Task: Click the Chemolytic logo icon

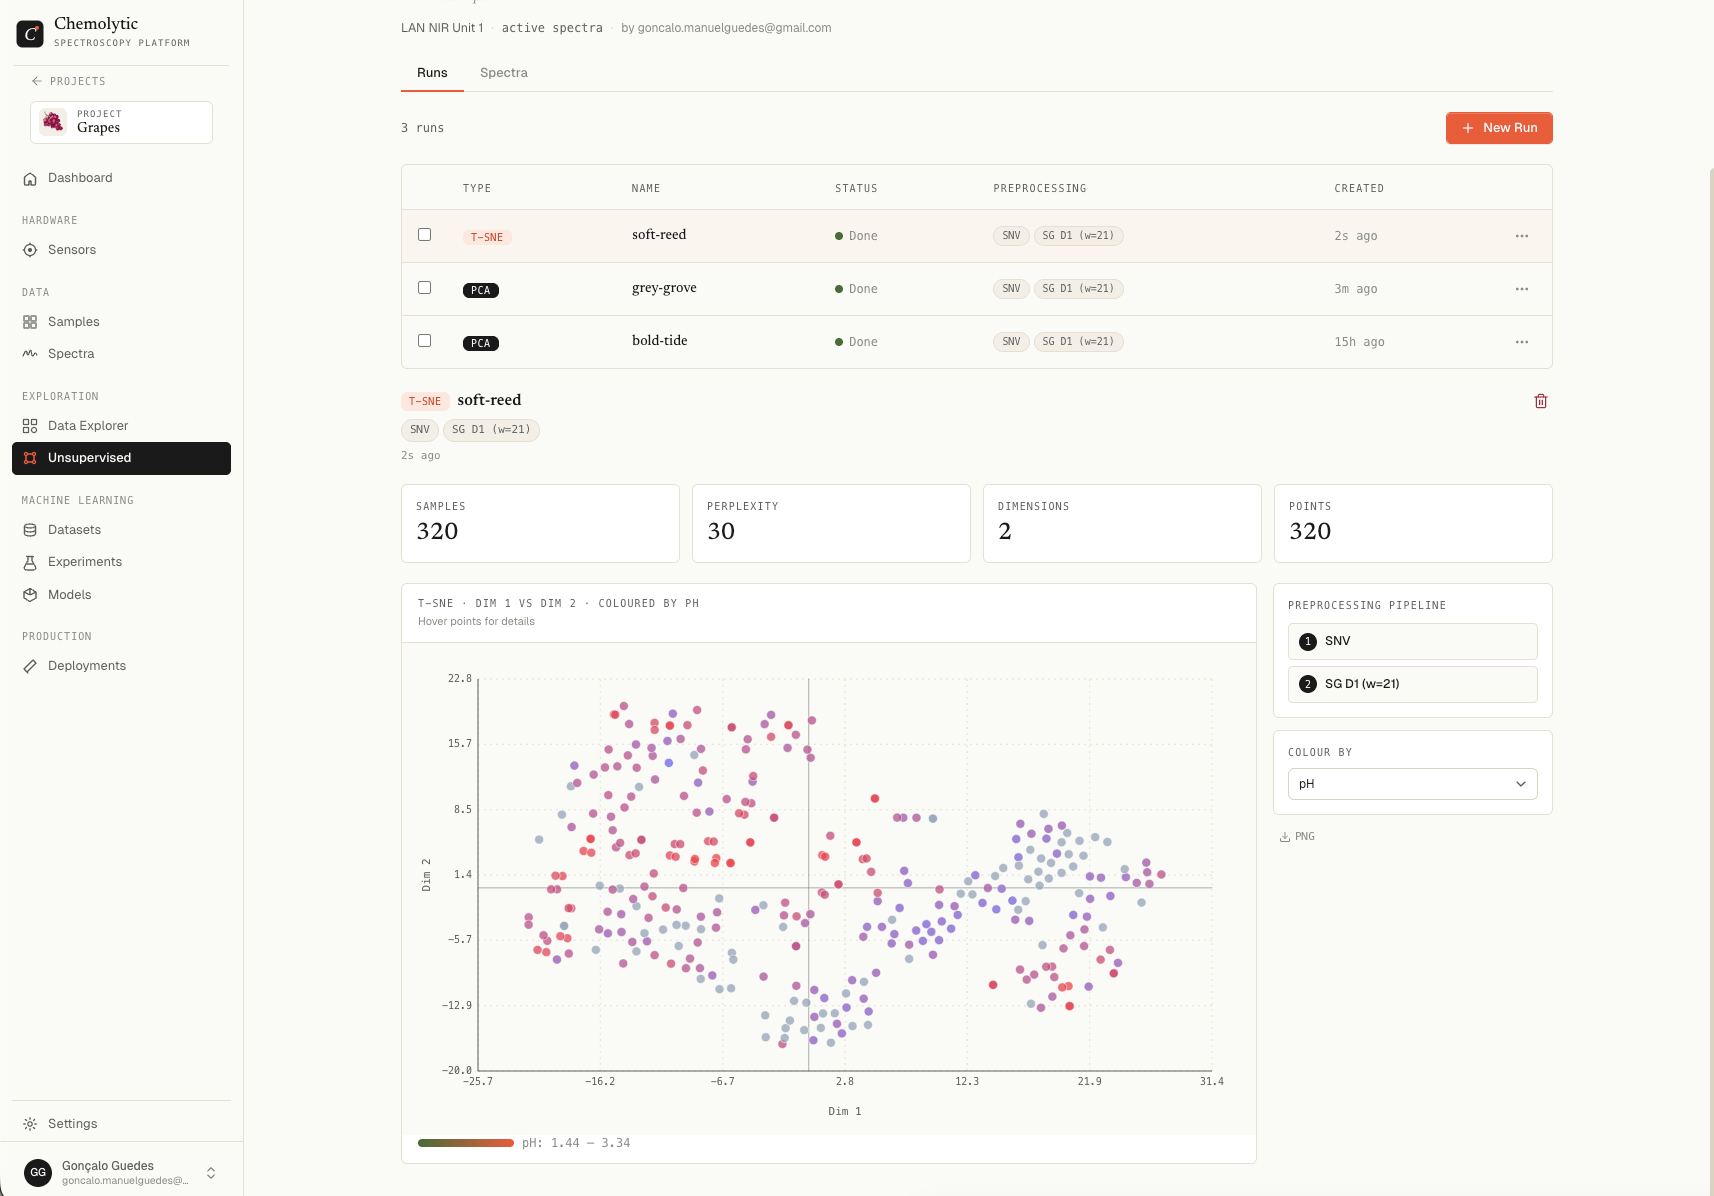Action: [x=30, y=33]
